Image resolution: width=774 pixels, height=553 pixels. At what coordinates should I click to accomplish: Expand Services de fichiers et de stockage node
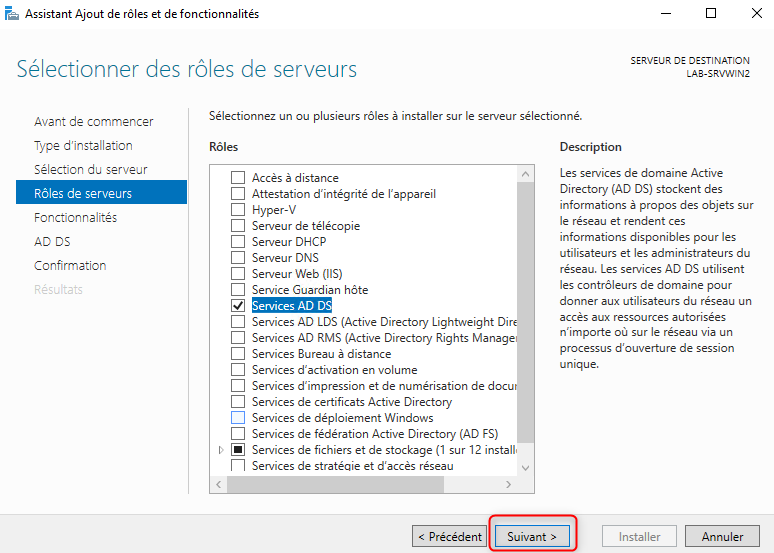pyautogui.click(x=221, y=450)
